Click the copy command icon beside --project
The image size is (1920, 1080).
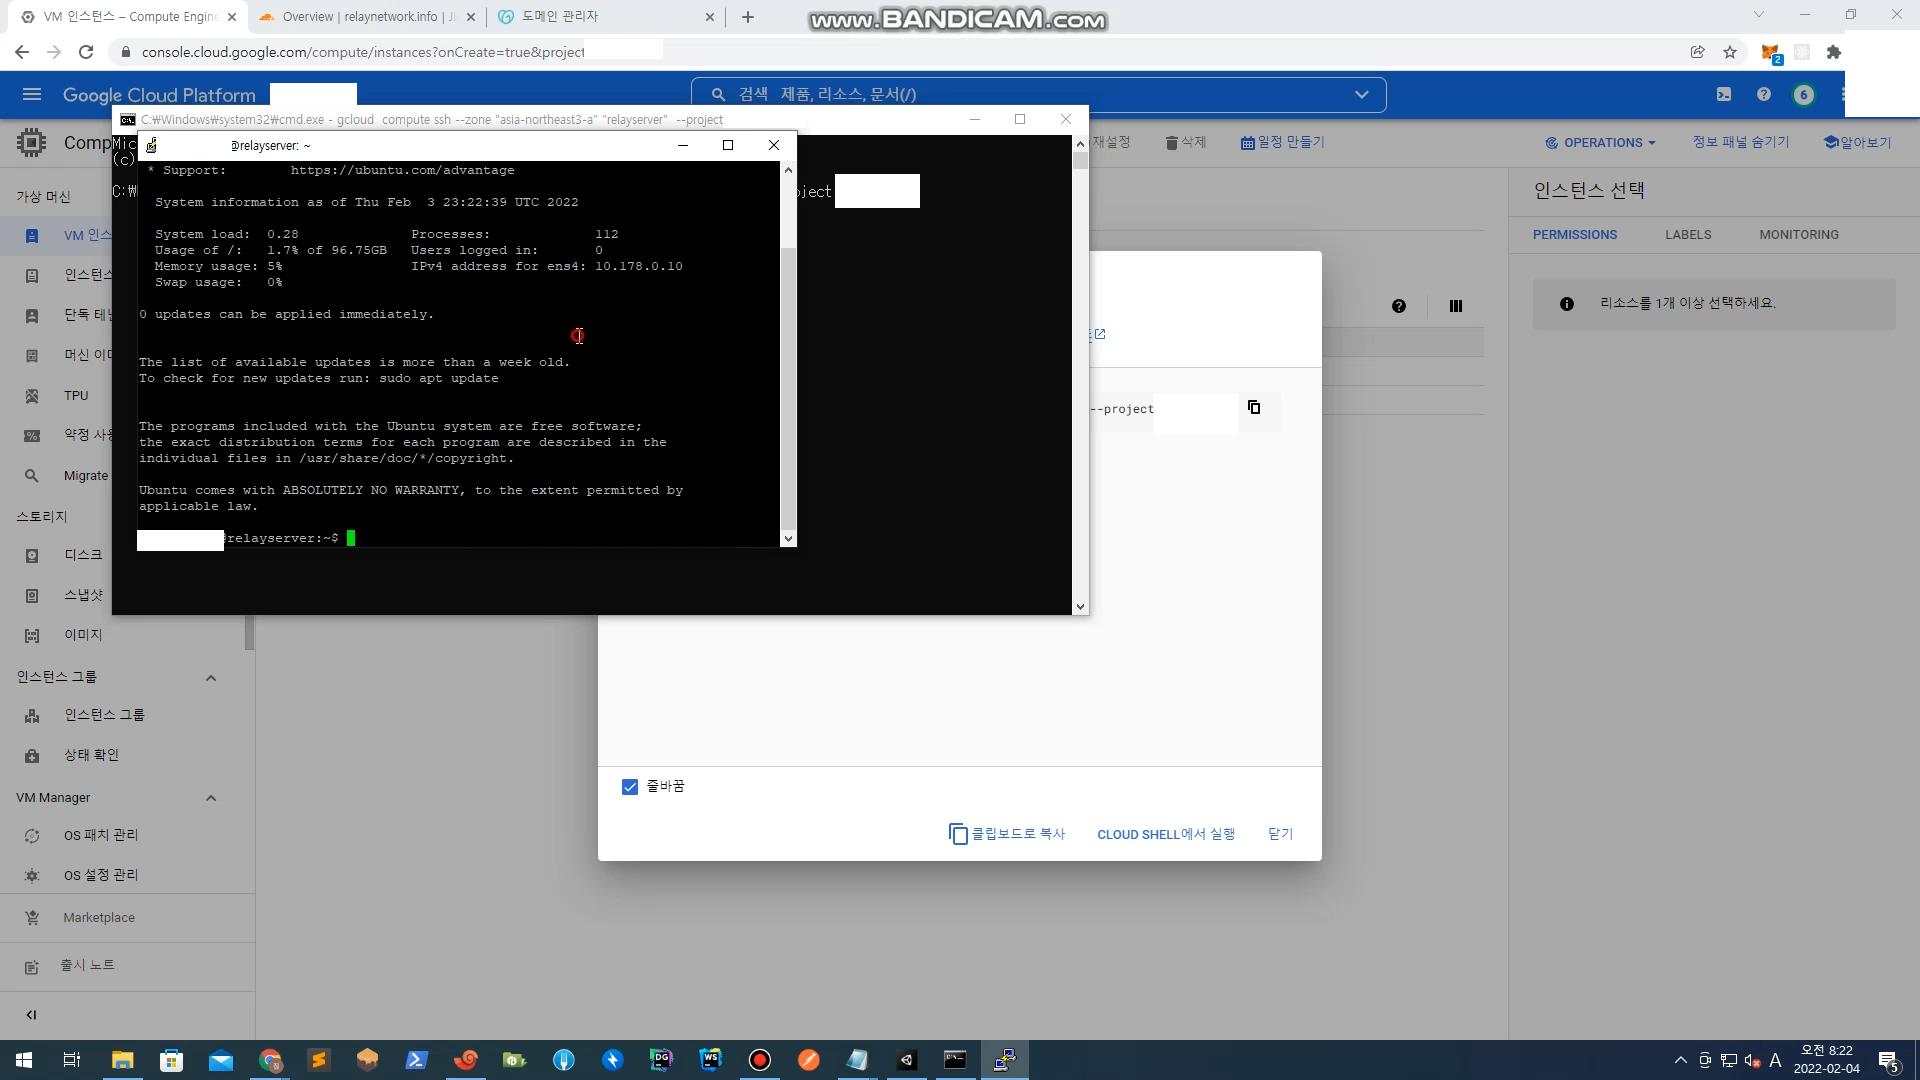1254,407
